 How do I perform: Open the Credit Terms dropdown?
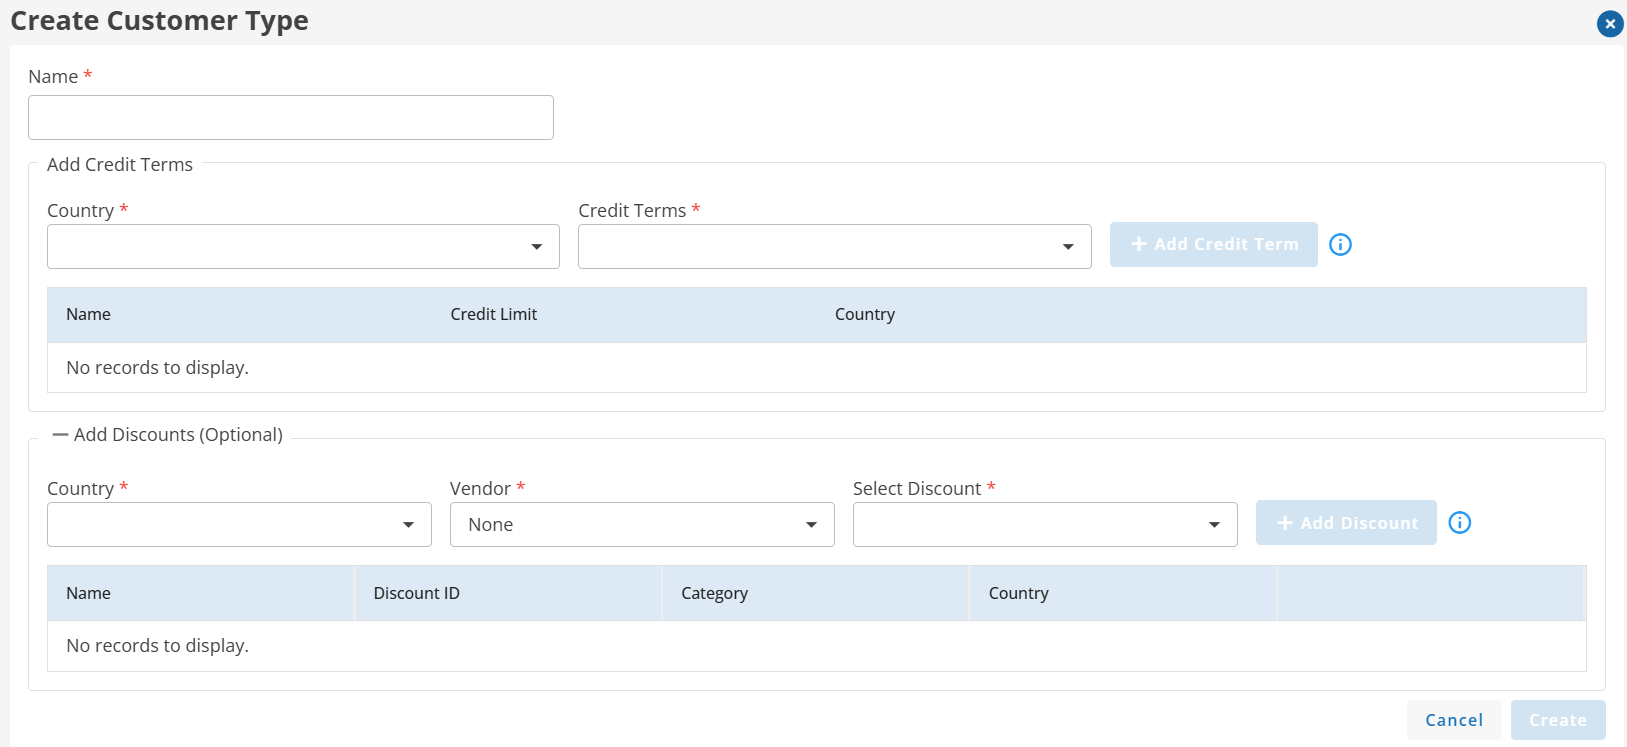click(835, 246)
